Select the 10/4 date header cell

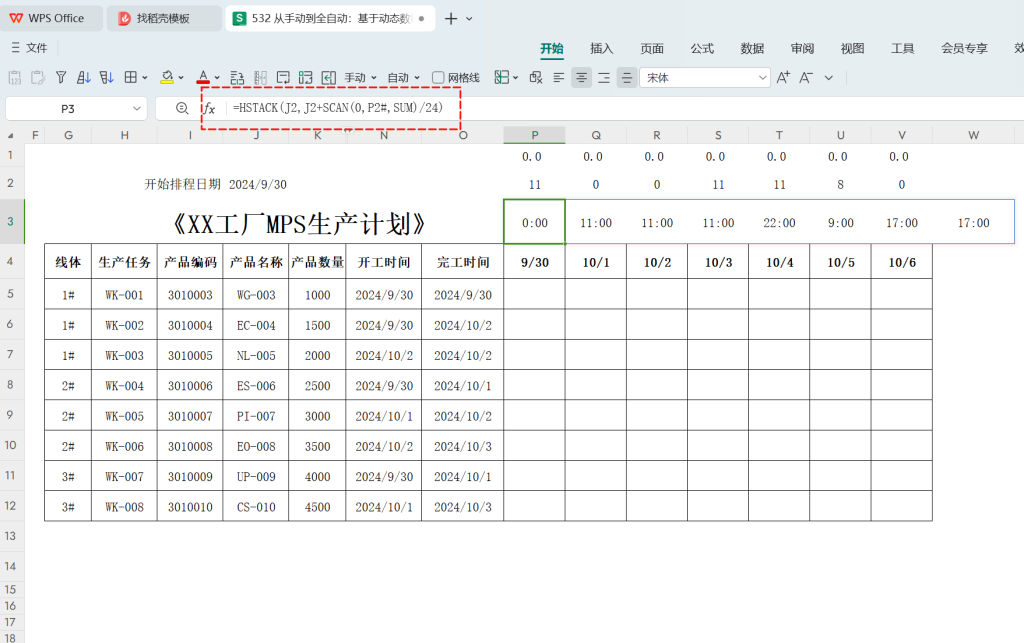(x=779, y=262)
